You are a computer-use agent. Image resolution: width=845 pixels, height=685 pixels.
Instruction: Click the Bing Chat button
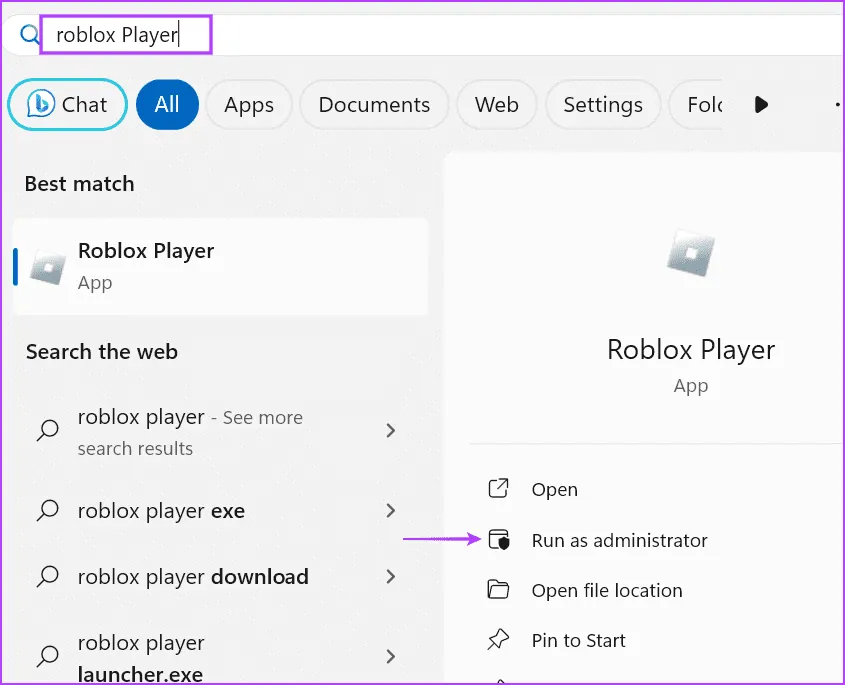tap(67, 105)
